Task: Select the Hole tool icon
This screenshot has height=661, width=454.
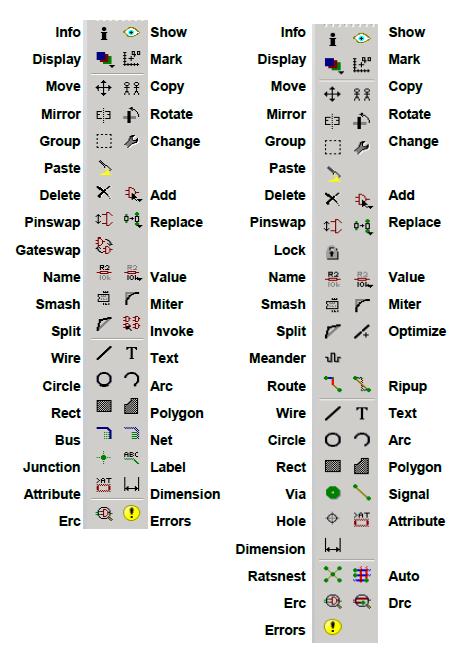Action: pos(332,519)
